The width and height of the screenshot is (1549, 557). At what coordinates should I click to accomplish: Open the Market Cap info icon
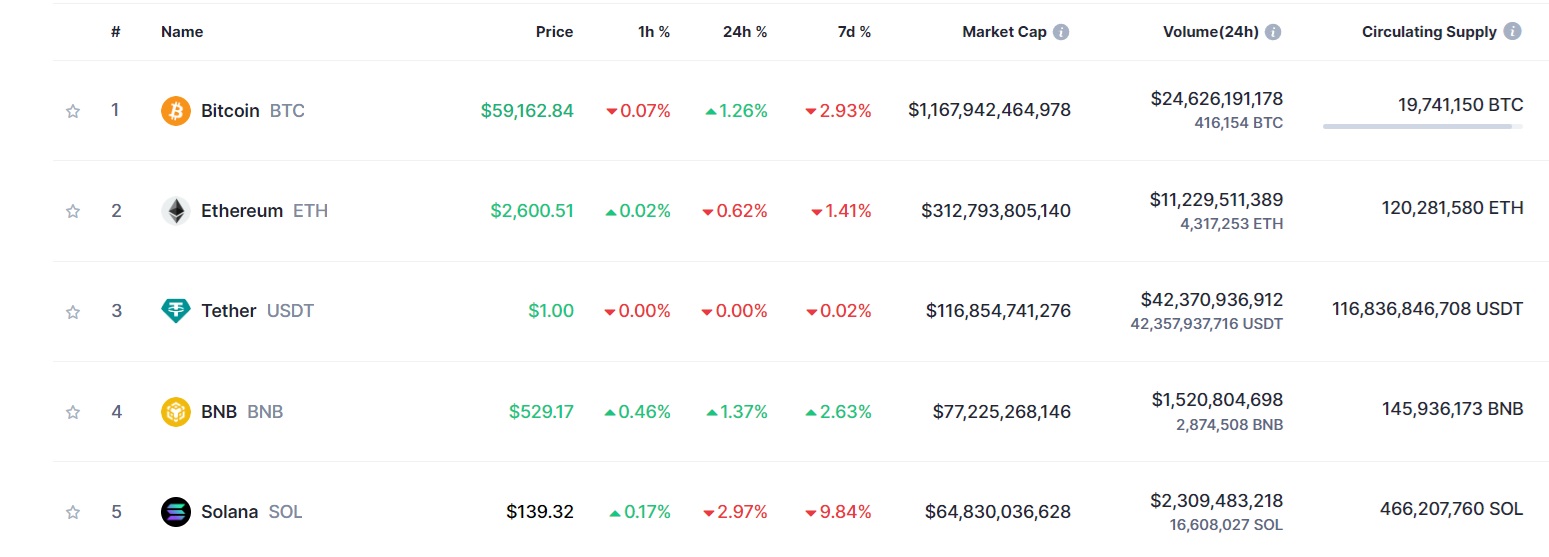coord(1061,32)
